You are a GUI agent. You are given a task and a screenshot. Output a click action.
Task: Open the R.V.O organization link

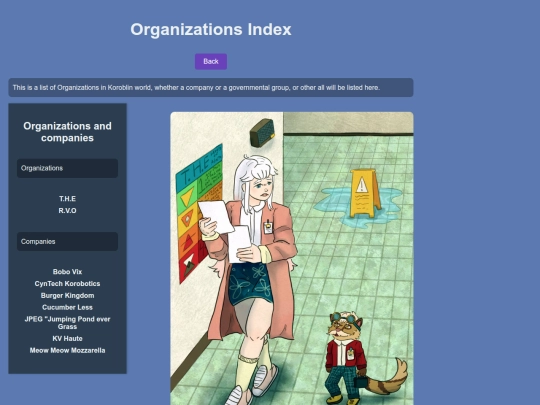(x=68, y=210)
